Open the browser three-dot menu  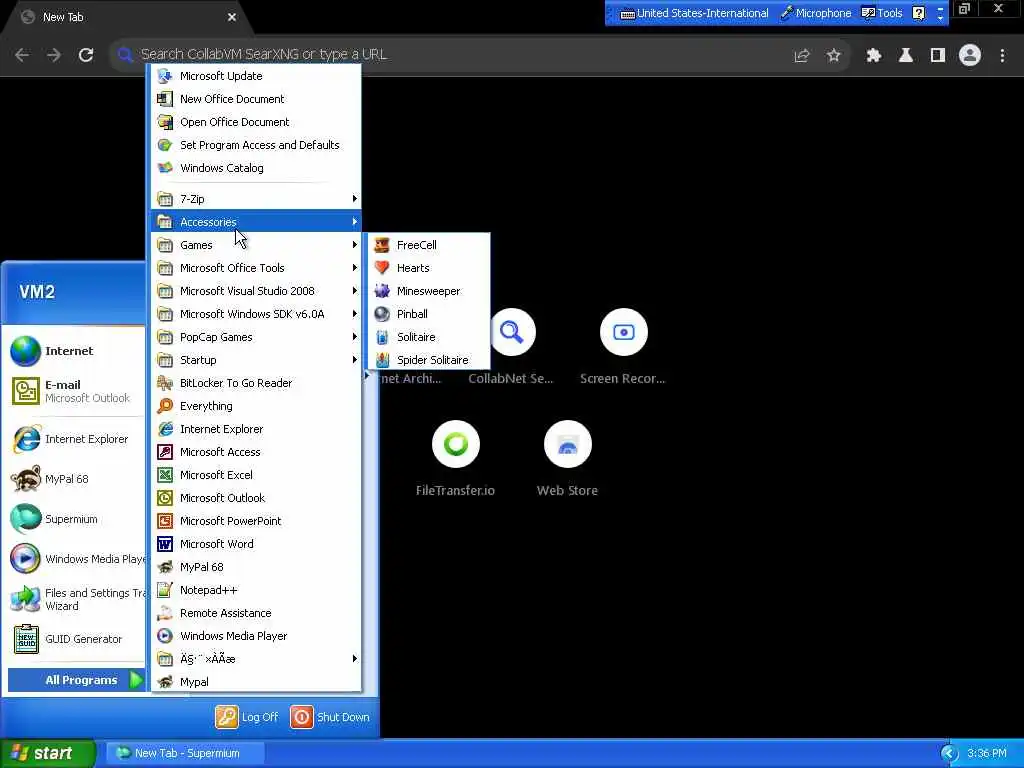(1002, 56)
